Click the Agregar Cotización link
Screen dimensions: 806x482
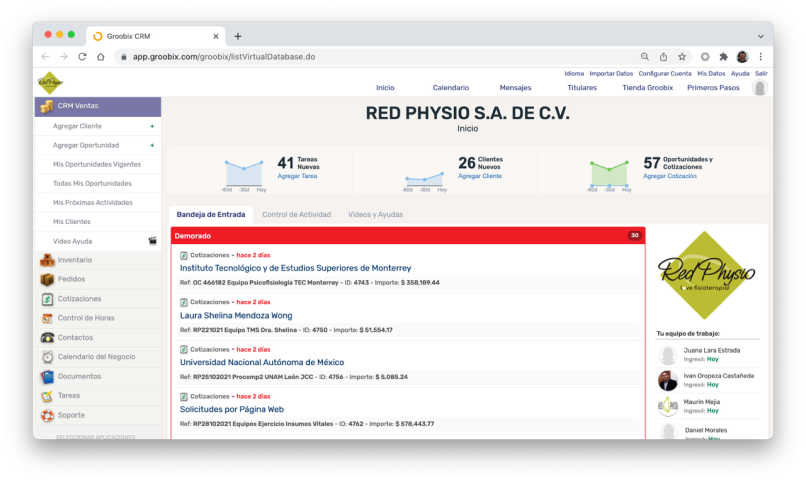pyautogui.click(x=670, y=176)
